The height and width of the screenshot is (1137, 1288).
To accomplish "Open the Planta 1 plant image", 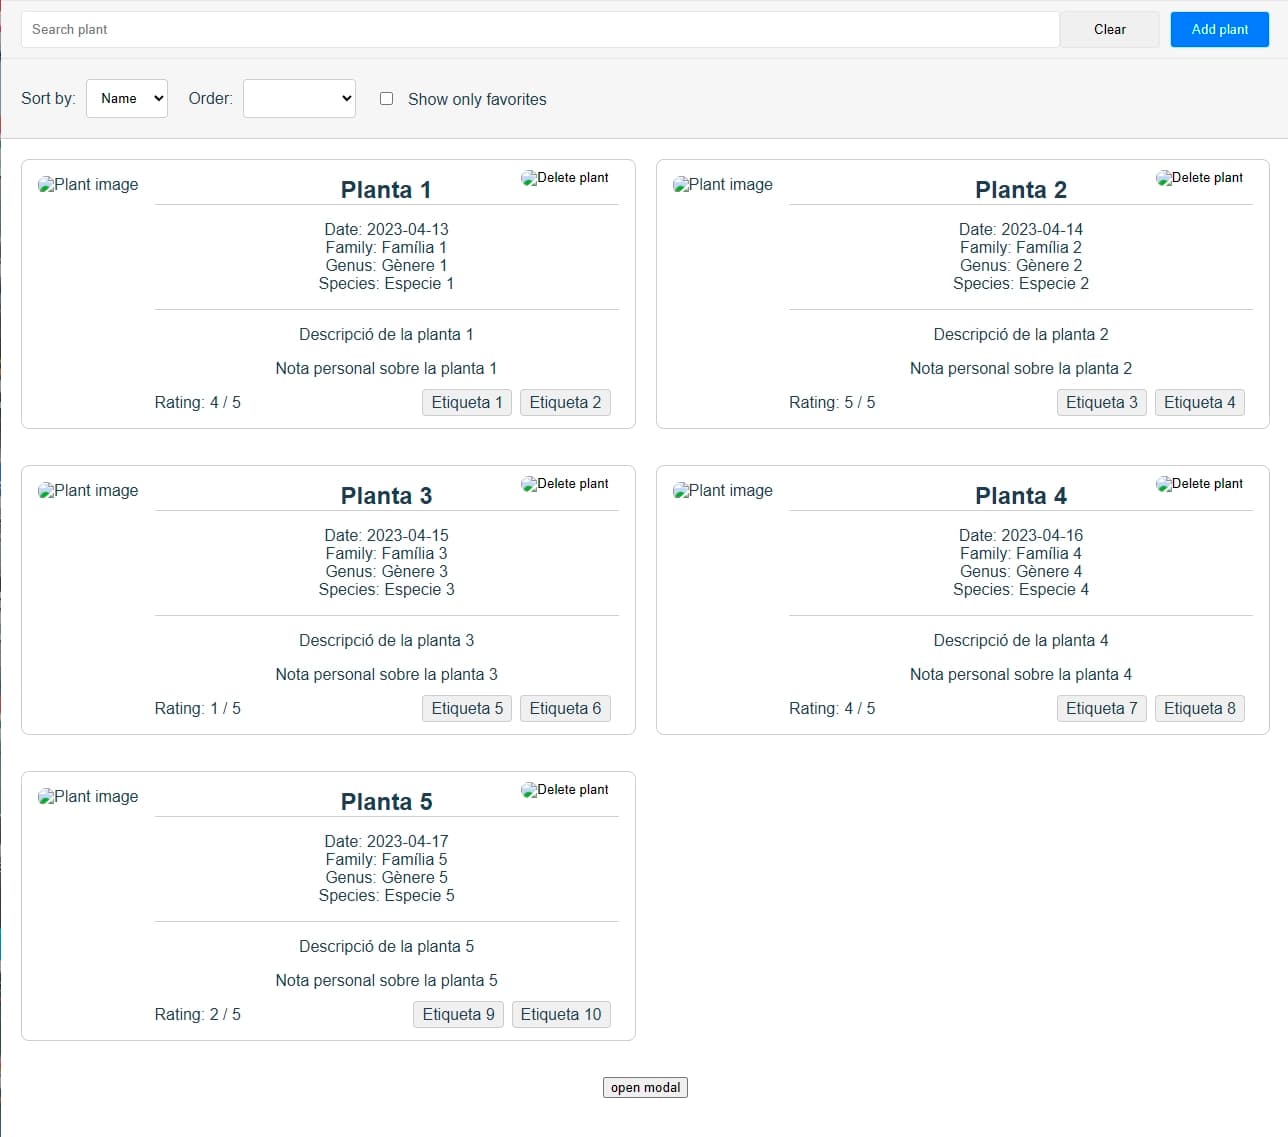I will click(x=88, y=185).
